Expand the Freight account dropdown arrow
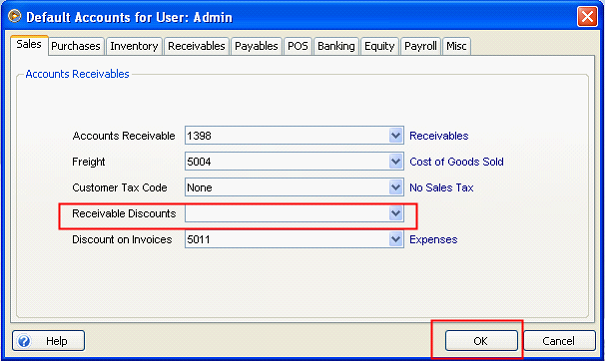 point(395,161)
